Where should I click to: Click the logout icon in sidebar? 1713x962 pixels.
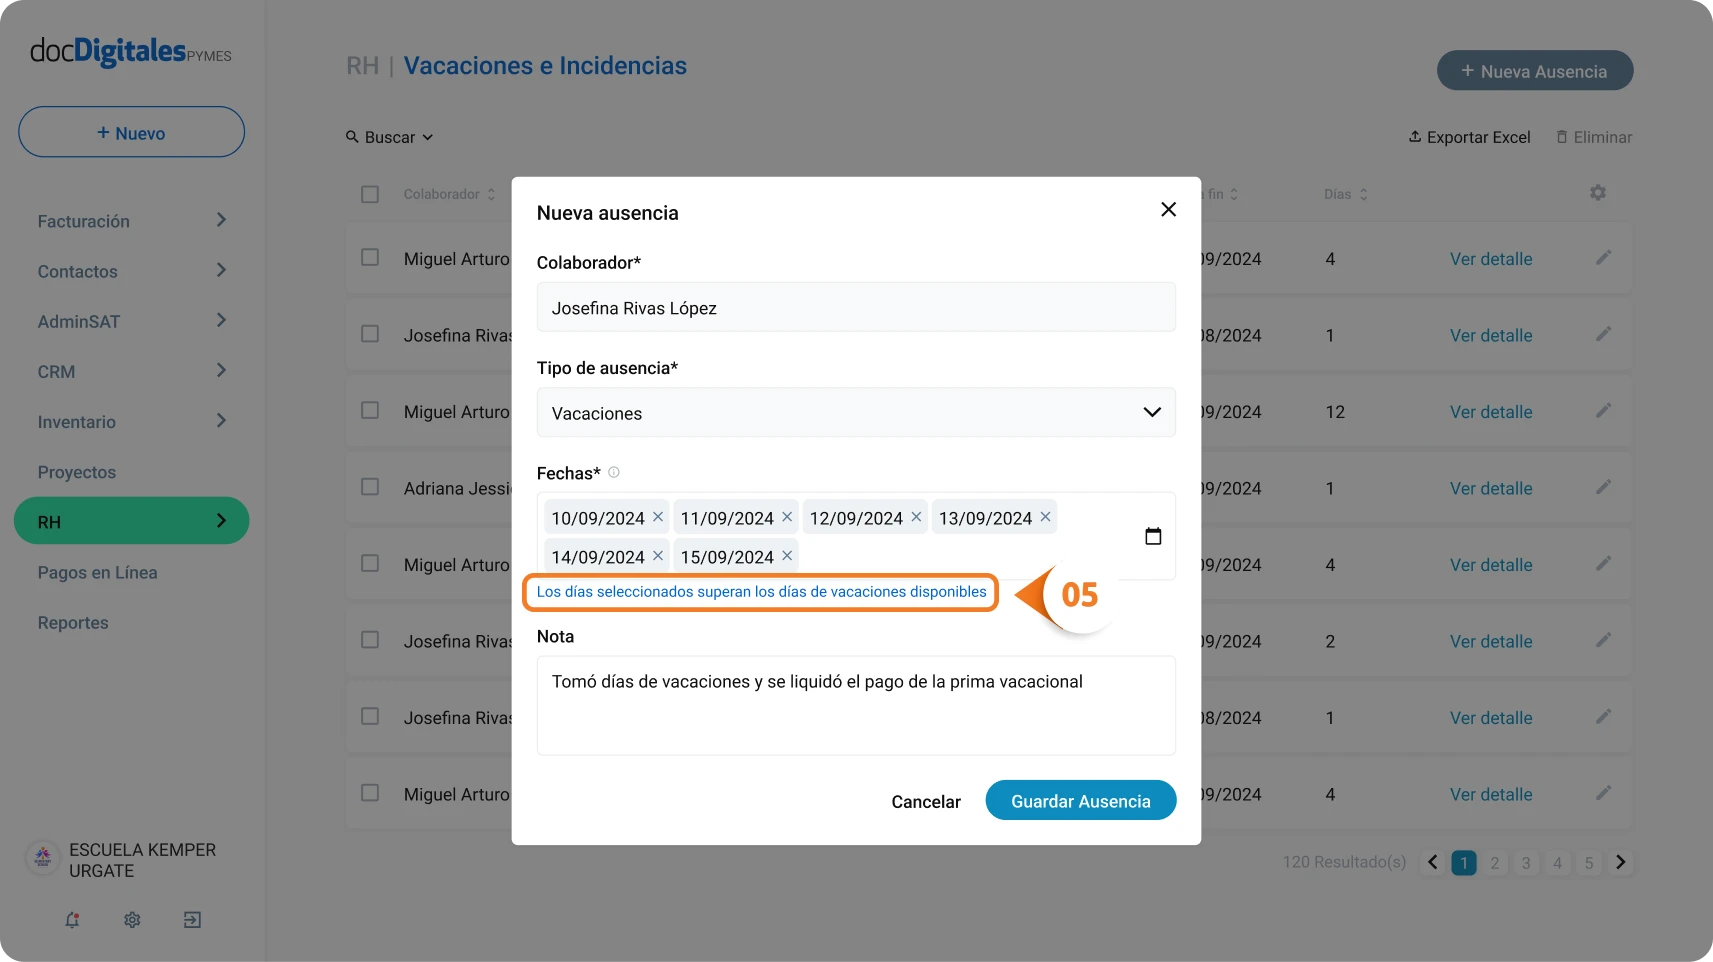coord(192,920)
